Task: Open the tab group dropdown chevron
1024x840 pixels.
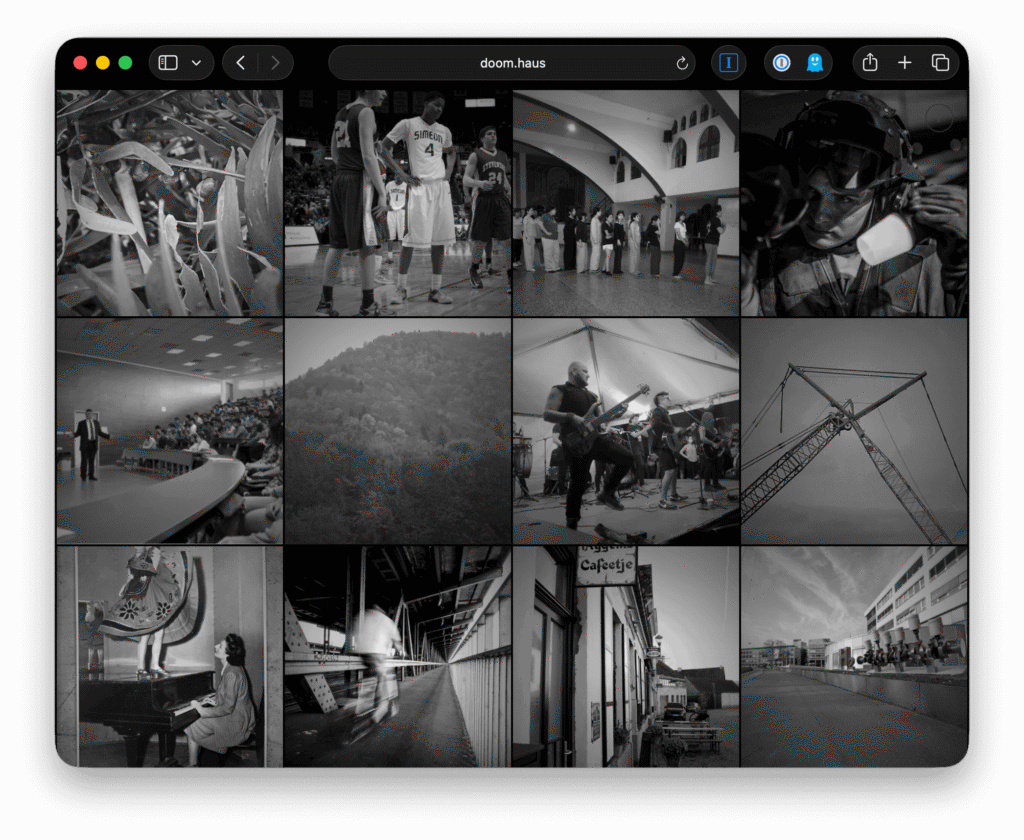Action: tap(196, 63)
